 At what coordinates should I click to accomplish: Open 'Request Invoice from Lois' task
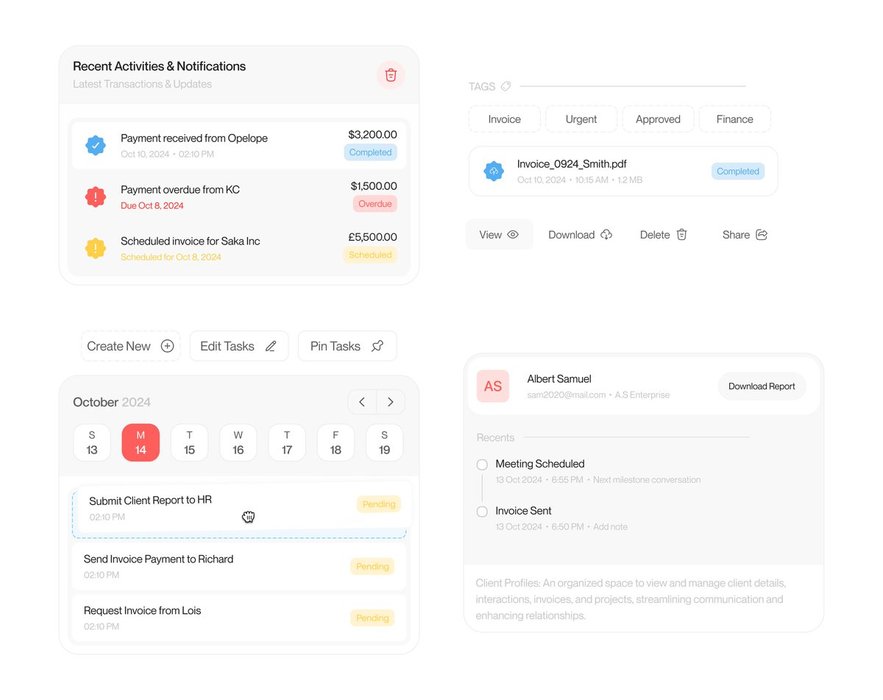point(239,618)
